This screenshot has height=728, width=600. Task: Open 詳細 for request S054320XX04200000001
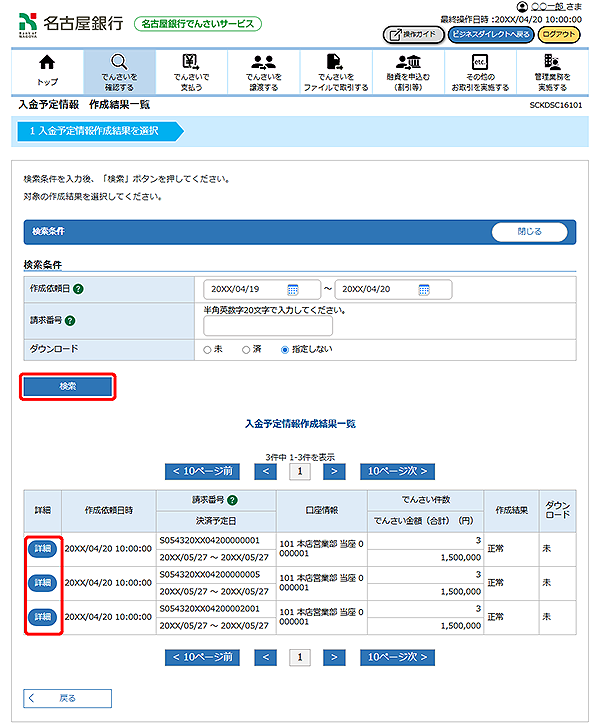[x=42, y=549]
